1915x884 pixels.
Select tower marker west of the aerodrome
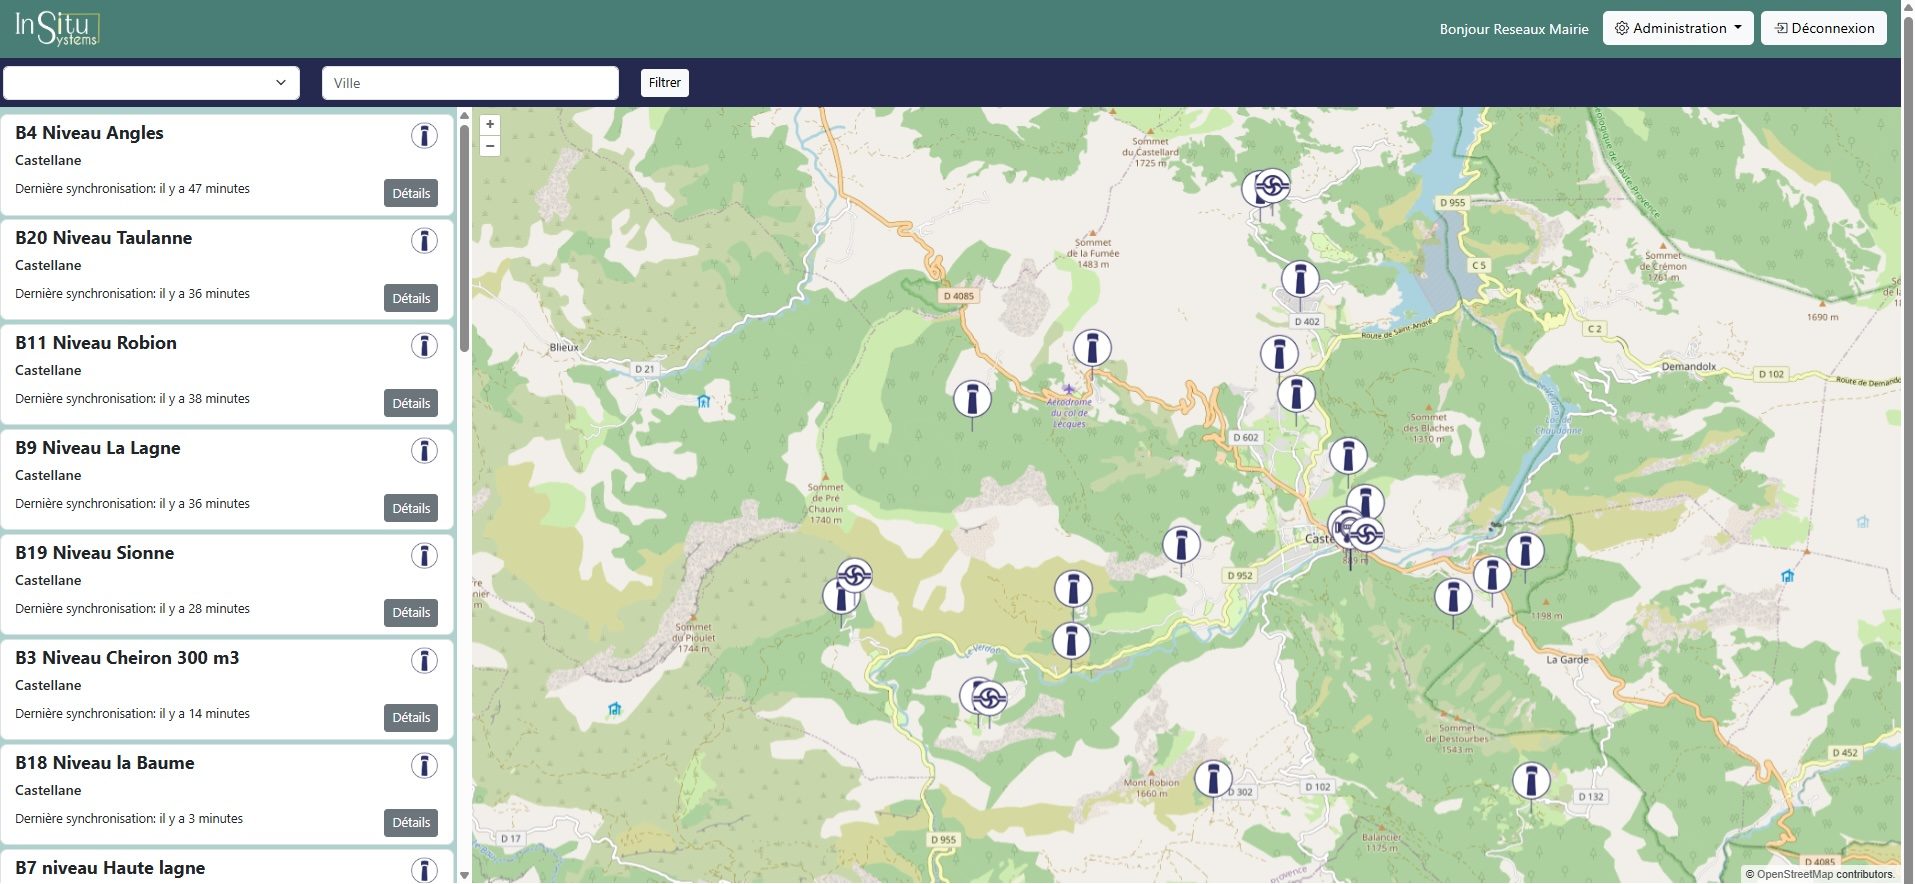[x=972, y=399]
